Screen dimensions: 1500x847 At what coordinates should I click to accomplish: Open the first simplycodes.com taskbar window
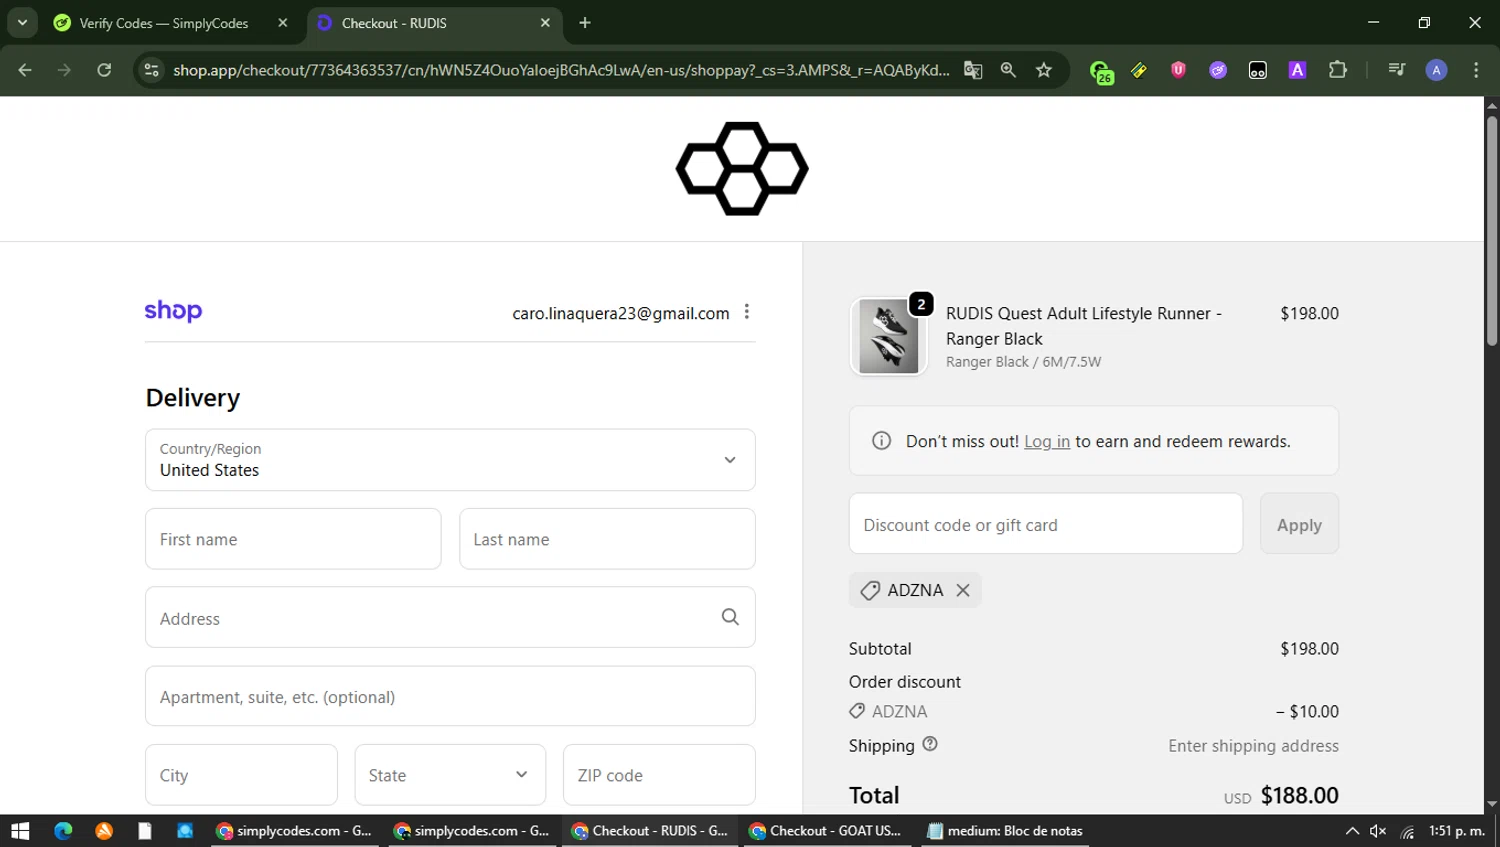pos(295,831)
